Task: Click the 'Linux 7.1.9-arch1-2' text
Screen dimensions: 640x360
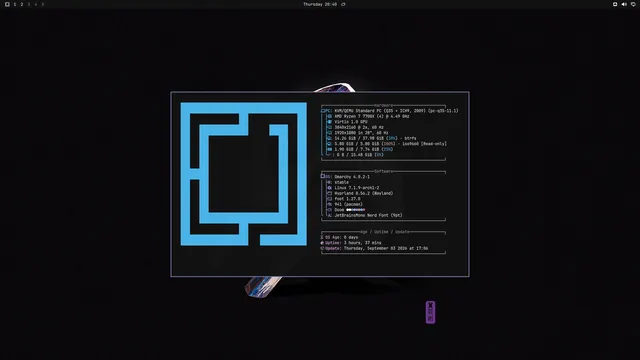Action: [357, 188]
